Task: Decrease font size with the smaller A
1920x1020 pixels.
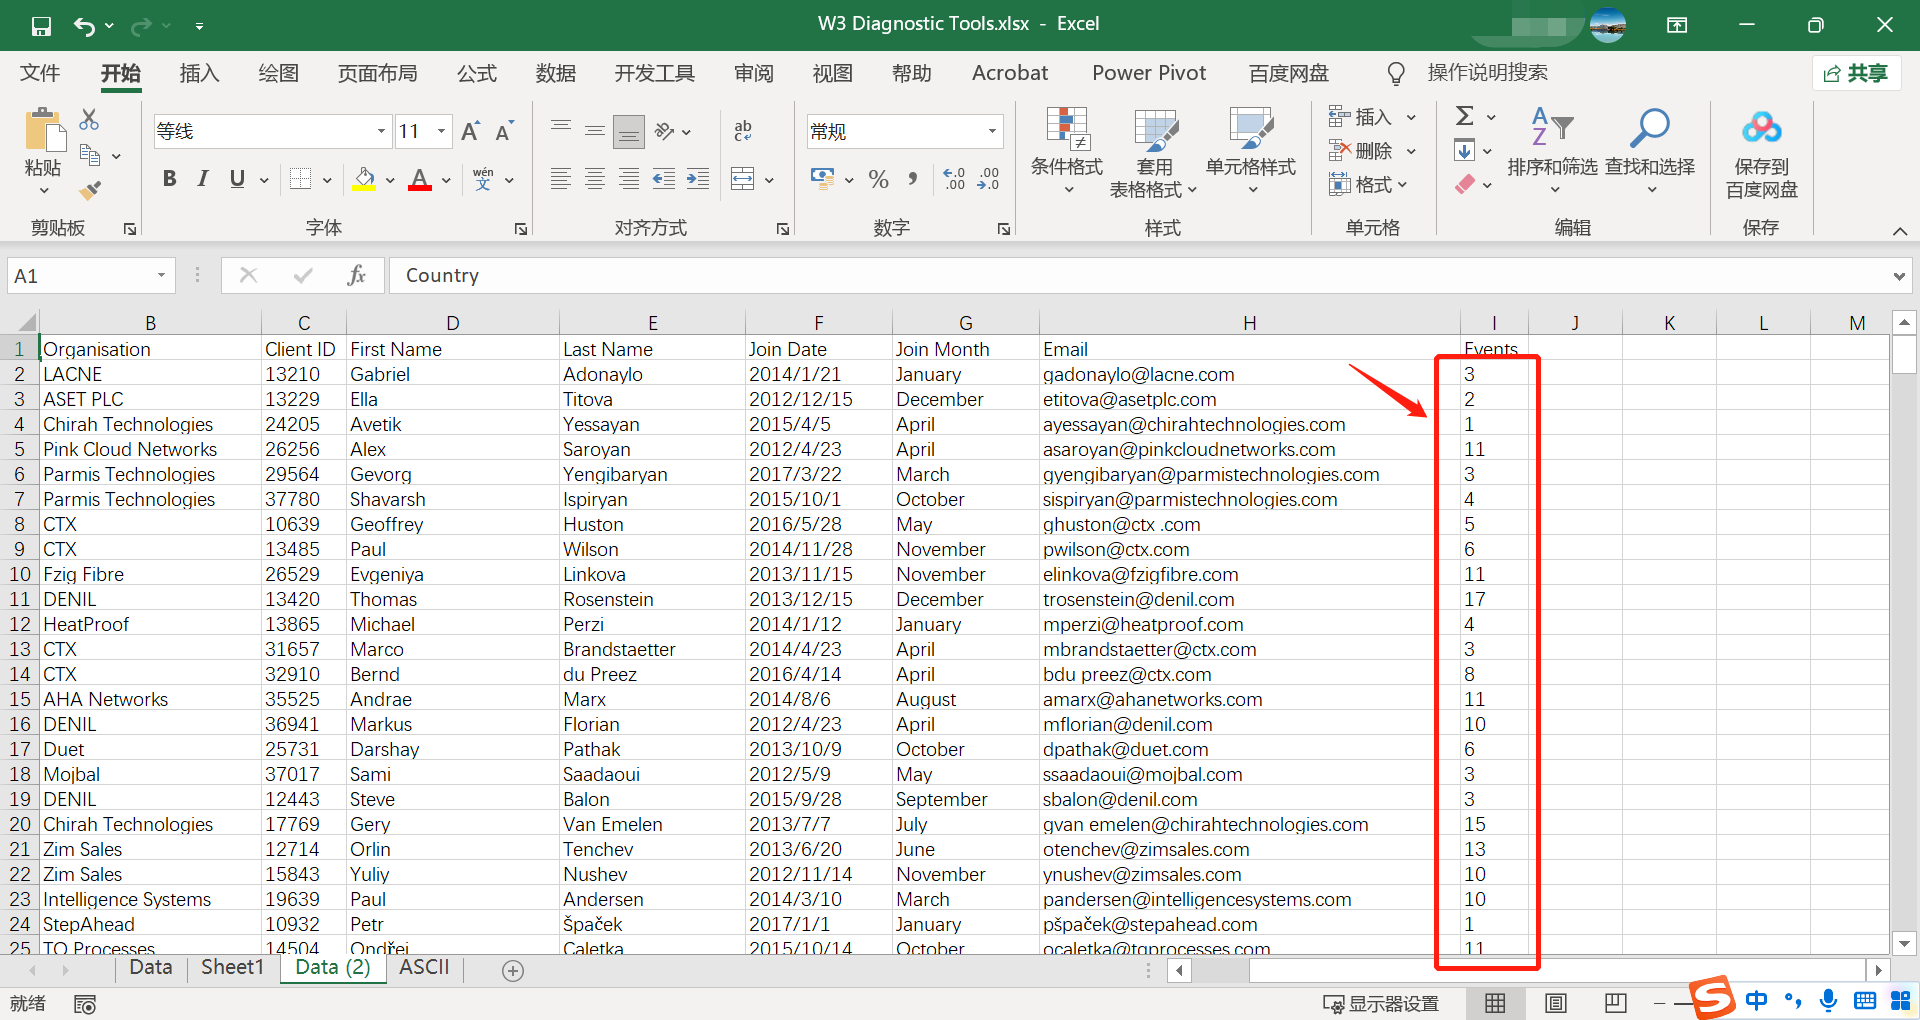Action: click(x=504, y=131)
